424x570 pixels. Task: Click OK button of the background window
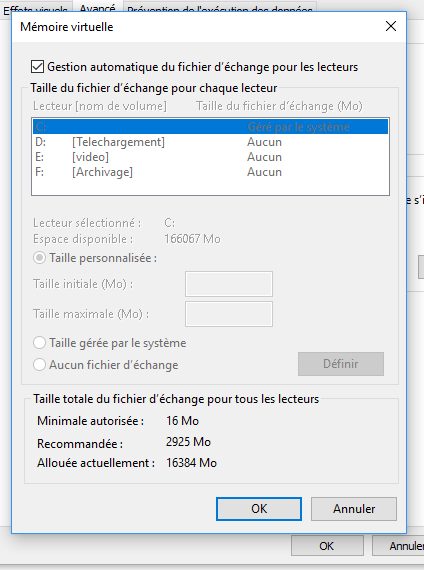point(327,546)
